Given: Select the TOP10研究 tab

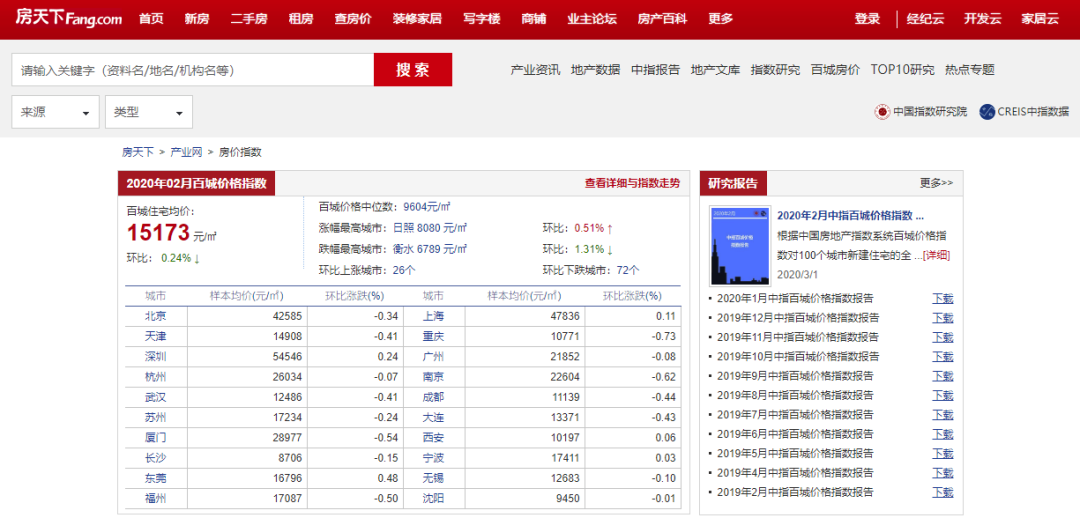Looking at the screenshot, I should [x=902, y=70].
